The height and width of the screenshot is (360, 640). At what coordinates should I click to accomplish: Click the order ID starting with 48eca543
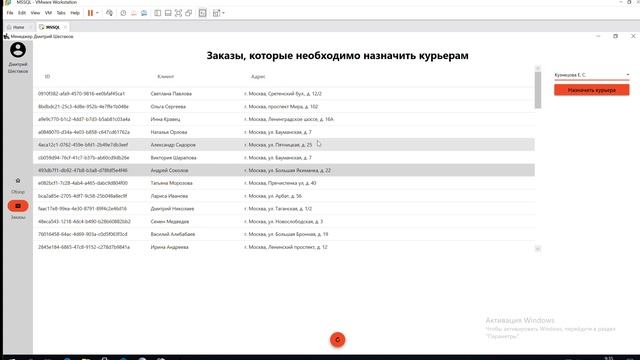(x=84, y=222)
